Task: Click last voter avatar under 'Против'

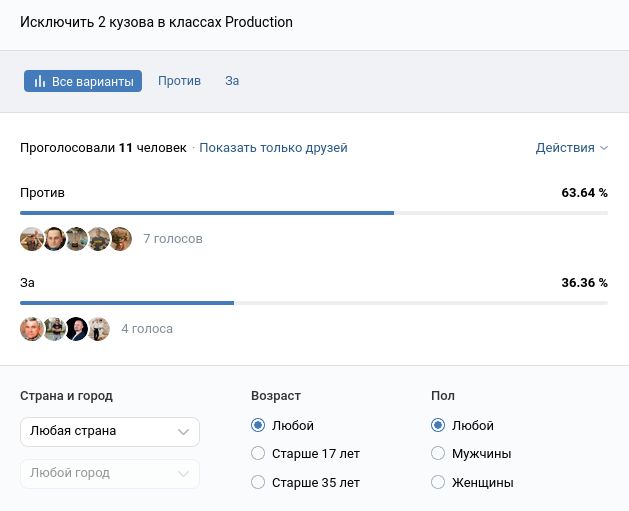Action: (120, 239)
